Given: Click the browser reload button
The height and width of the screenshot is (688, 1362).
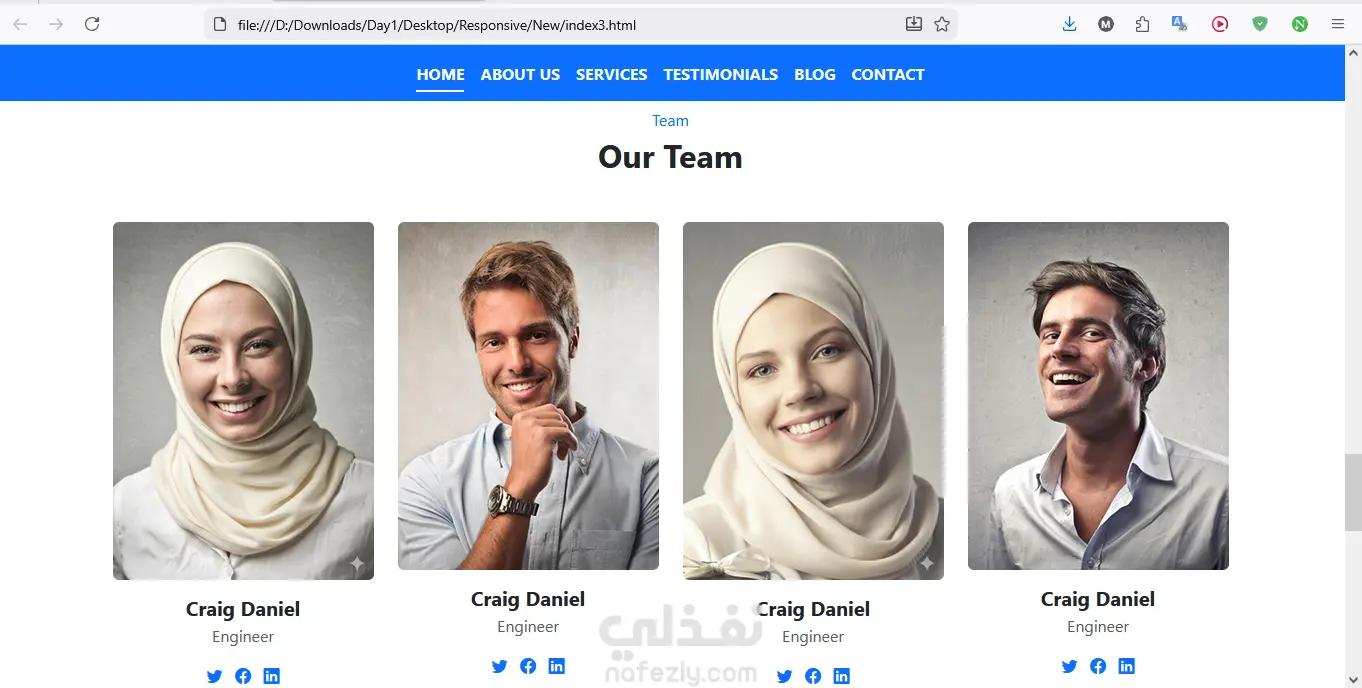Looking at the screenshot, I should [x=92, y=24].
